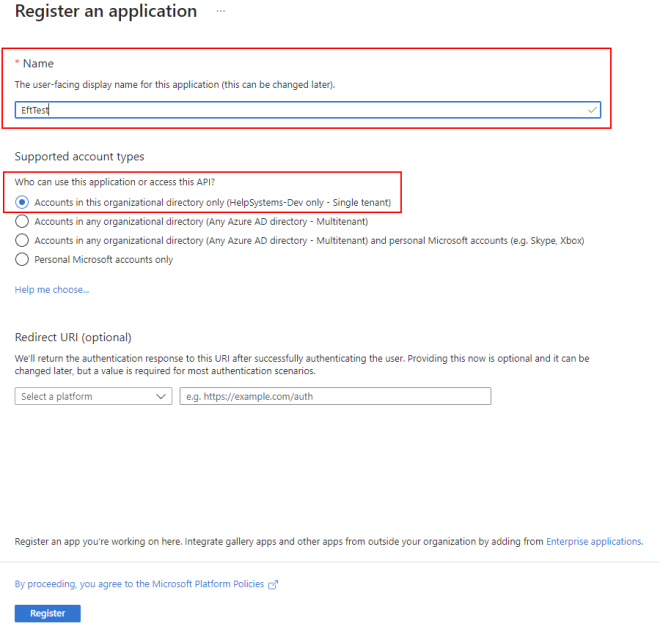Viewport: 660px width, 637px height.
Task: Click the Supported account types heading
Action: click(79, 157)
